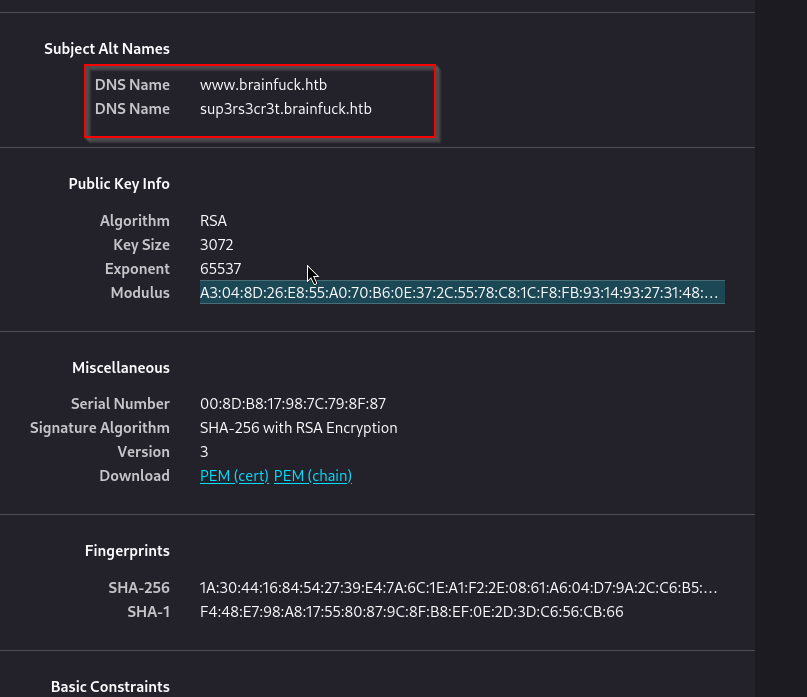
Task: Click the Signature Algorithm label
Action: point(100,428)
